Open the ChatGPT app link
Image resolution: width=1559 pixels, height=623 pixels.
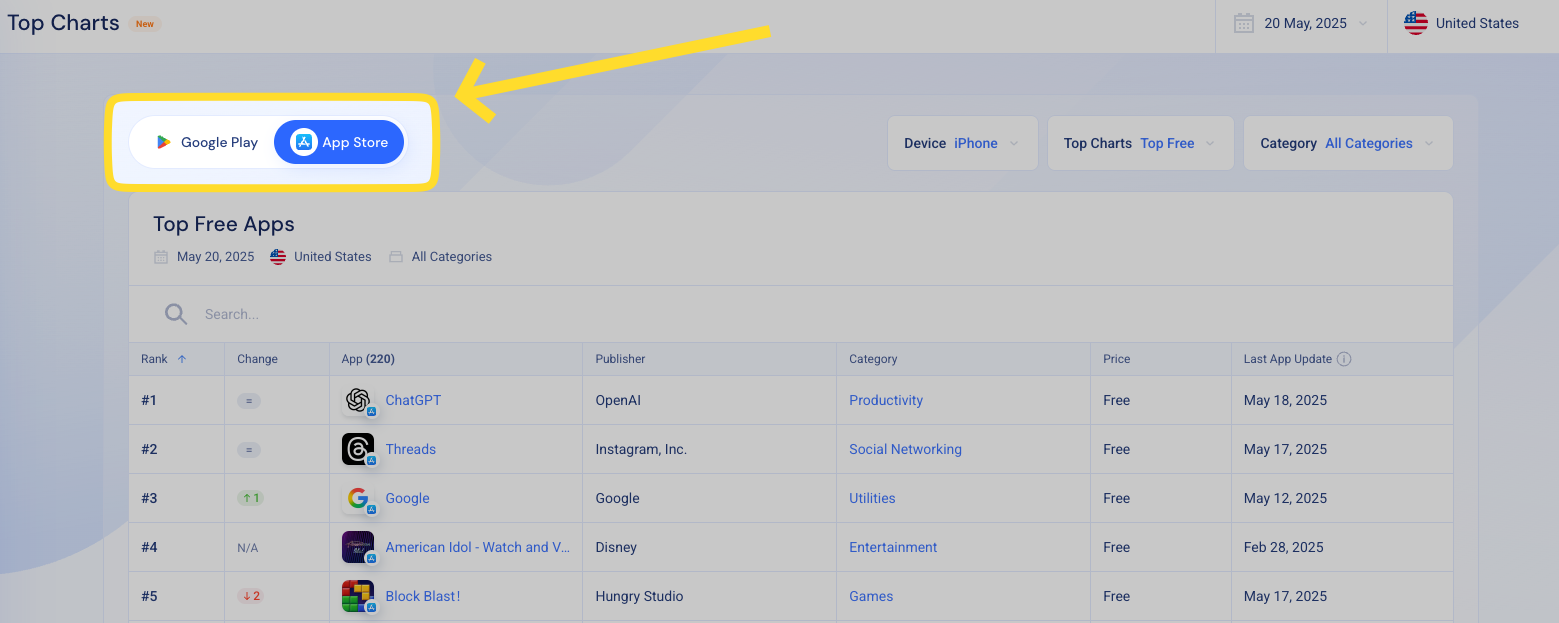(413, 400)
